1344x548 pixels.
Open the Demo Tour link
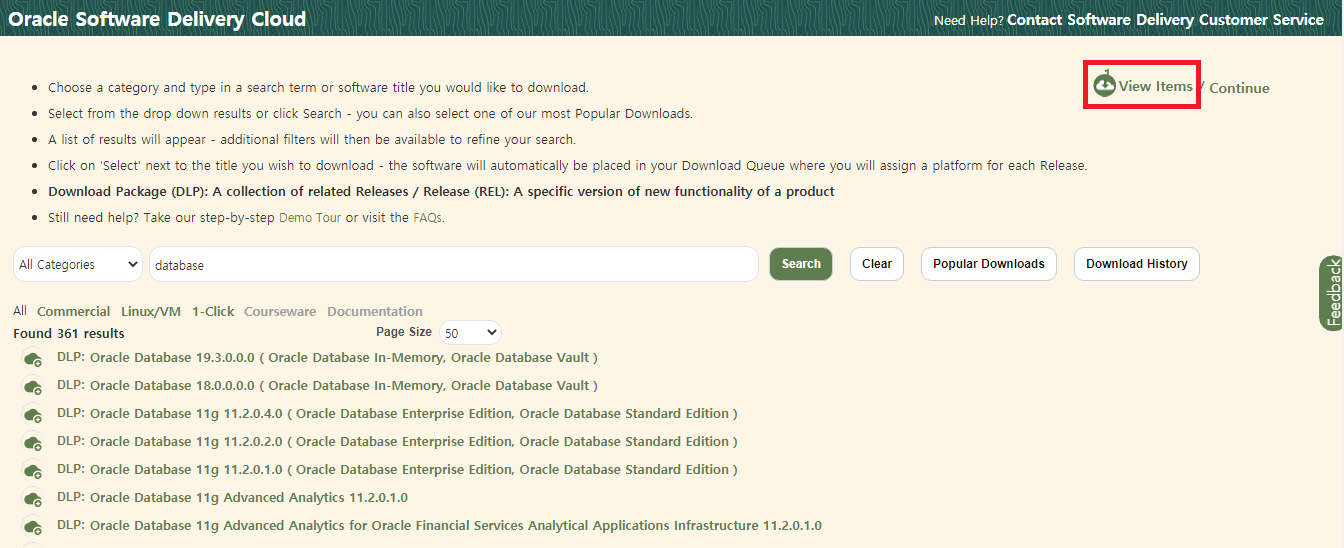tap(310, 217)
